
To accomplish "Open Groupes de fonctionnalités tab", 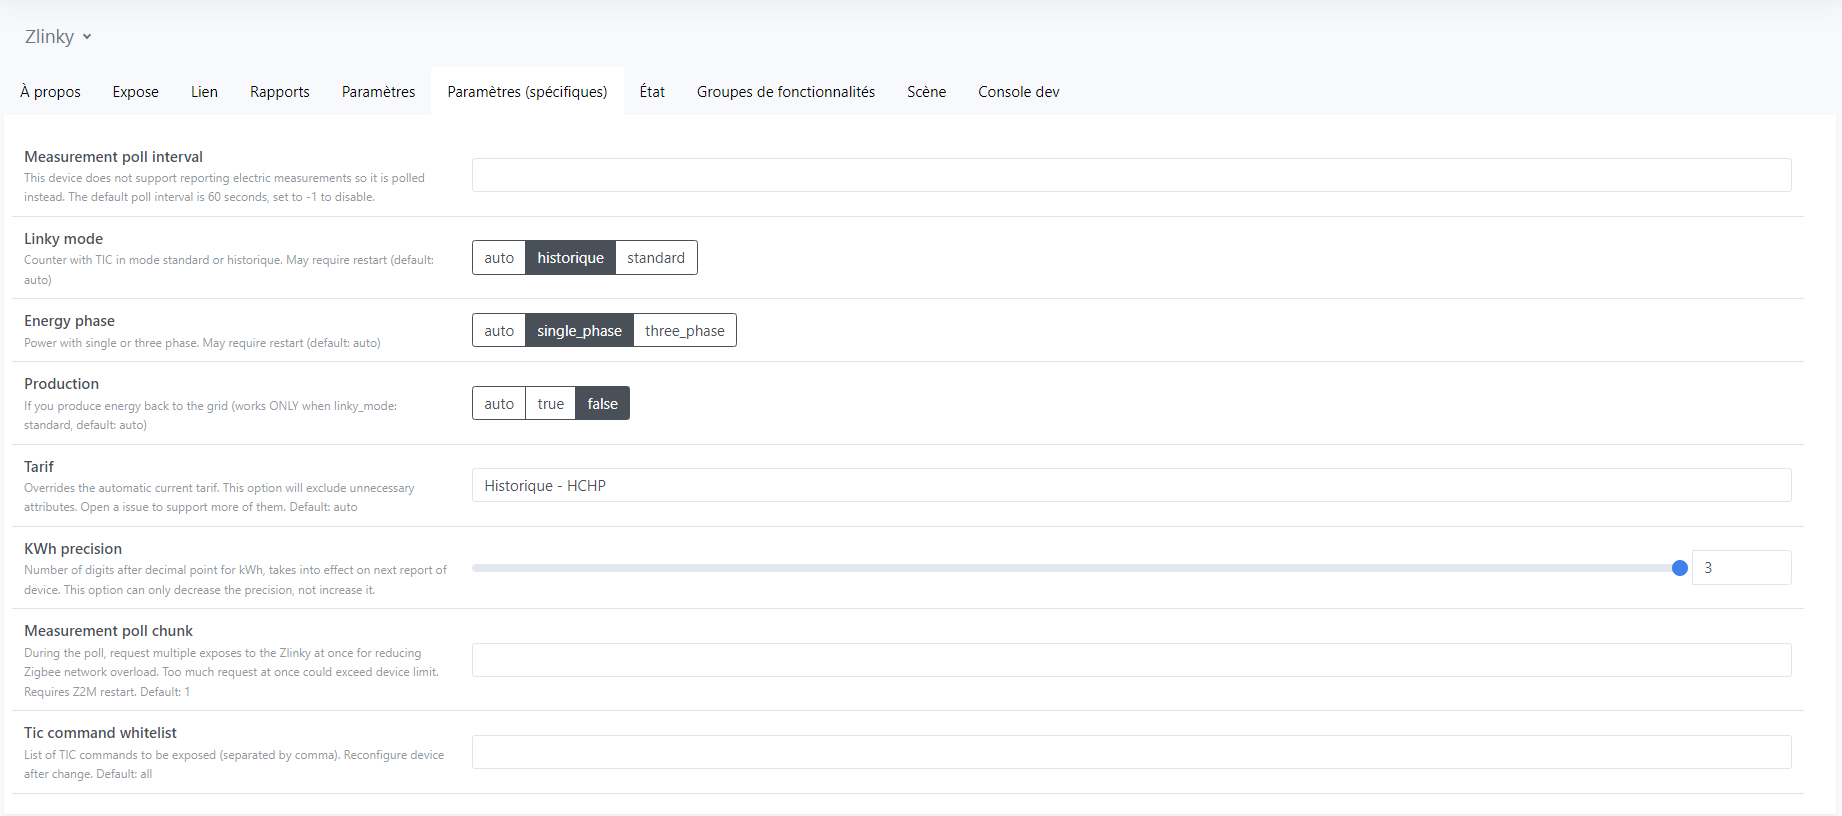I will [786, 92].
